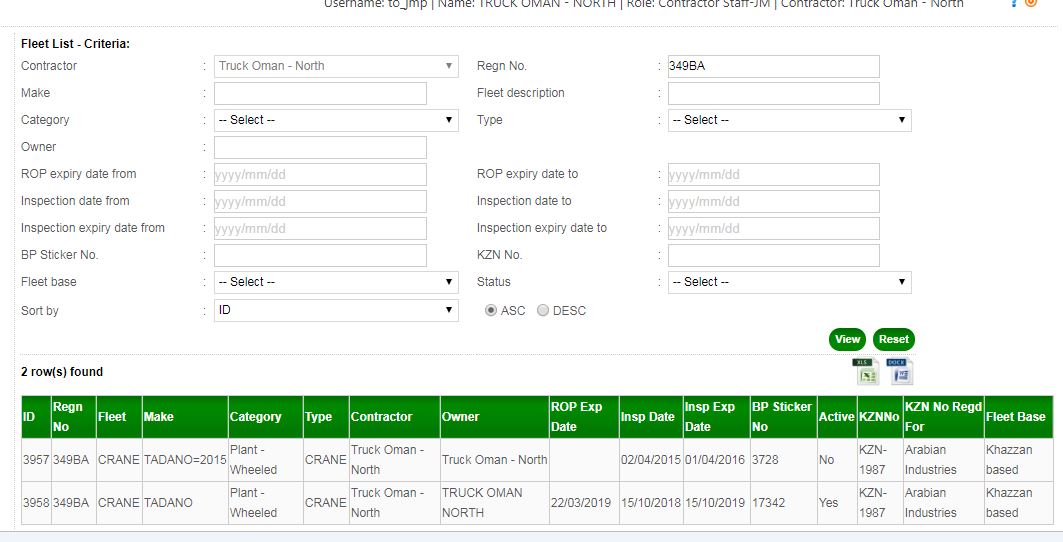1063x542 pixels.
Task: Export results to XLS spreadsheet
Action: tap(866, 372)
